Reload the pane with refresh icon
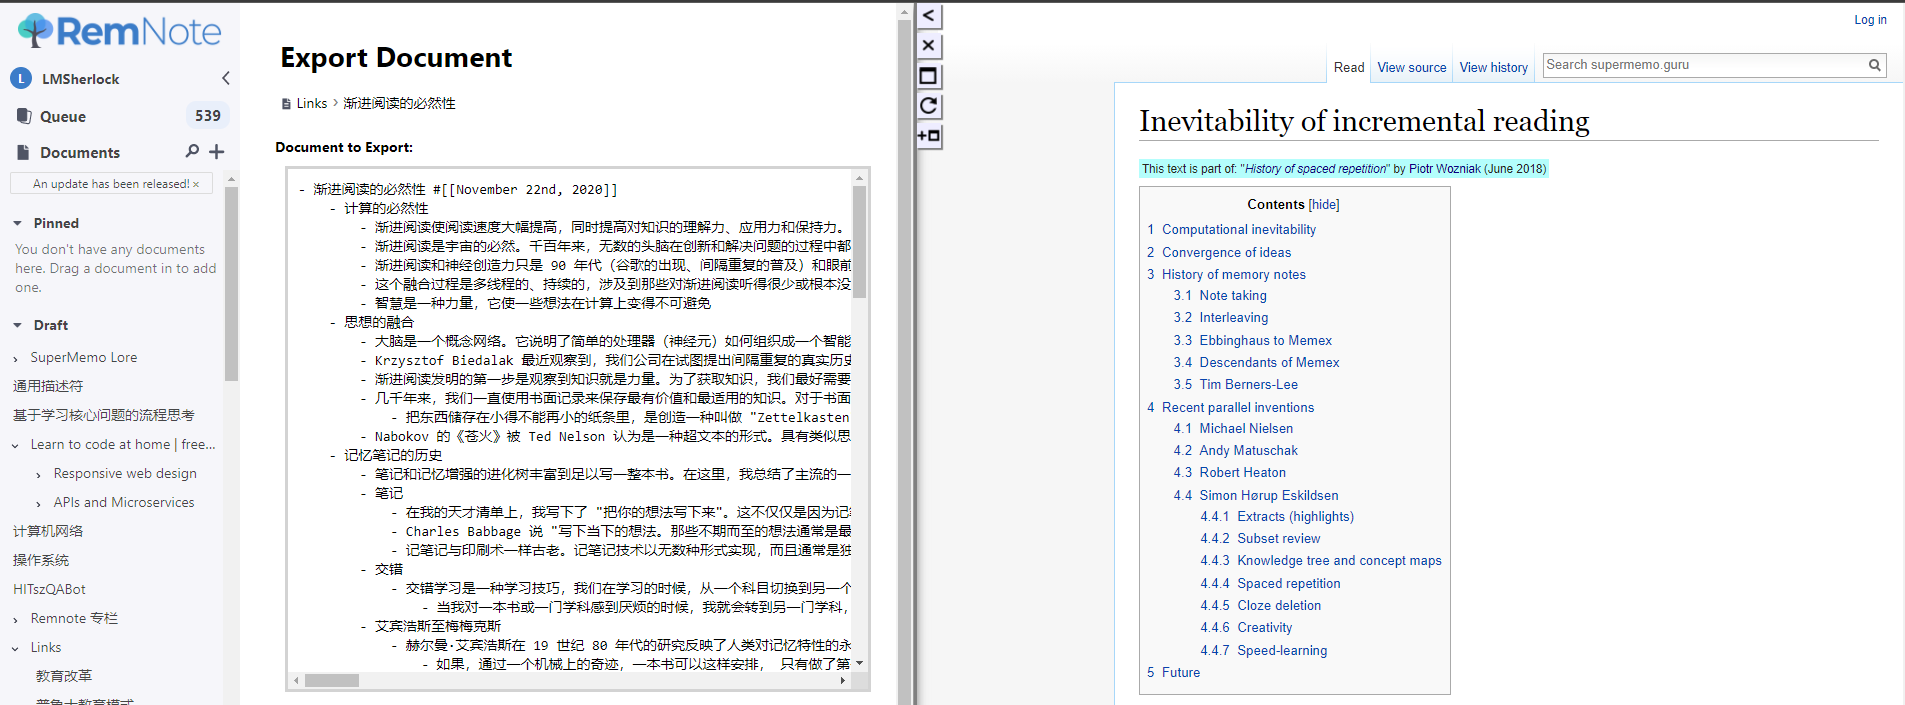The image size is (1905, 705). click(929, 106)
